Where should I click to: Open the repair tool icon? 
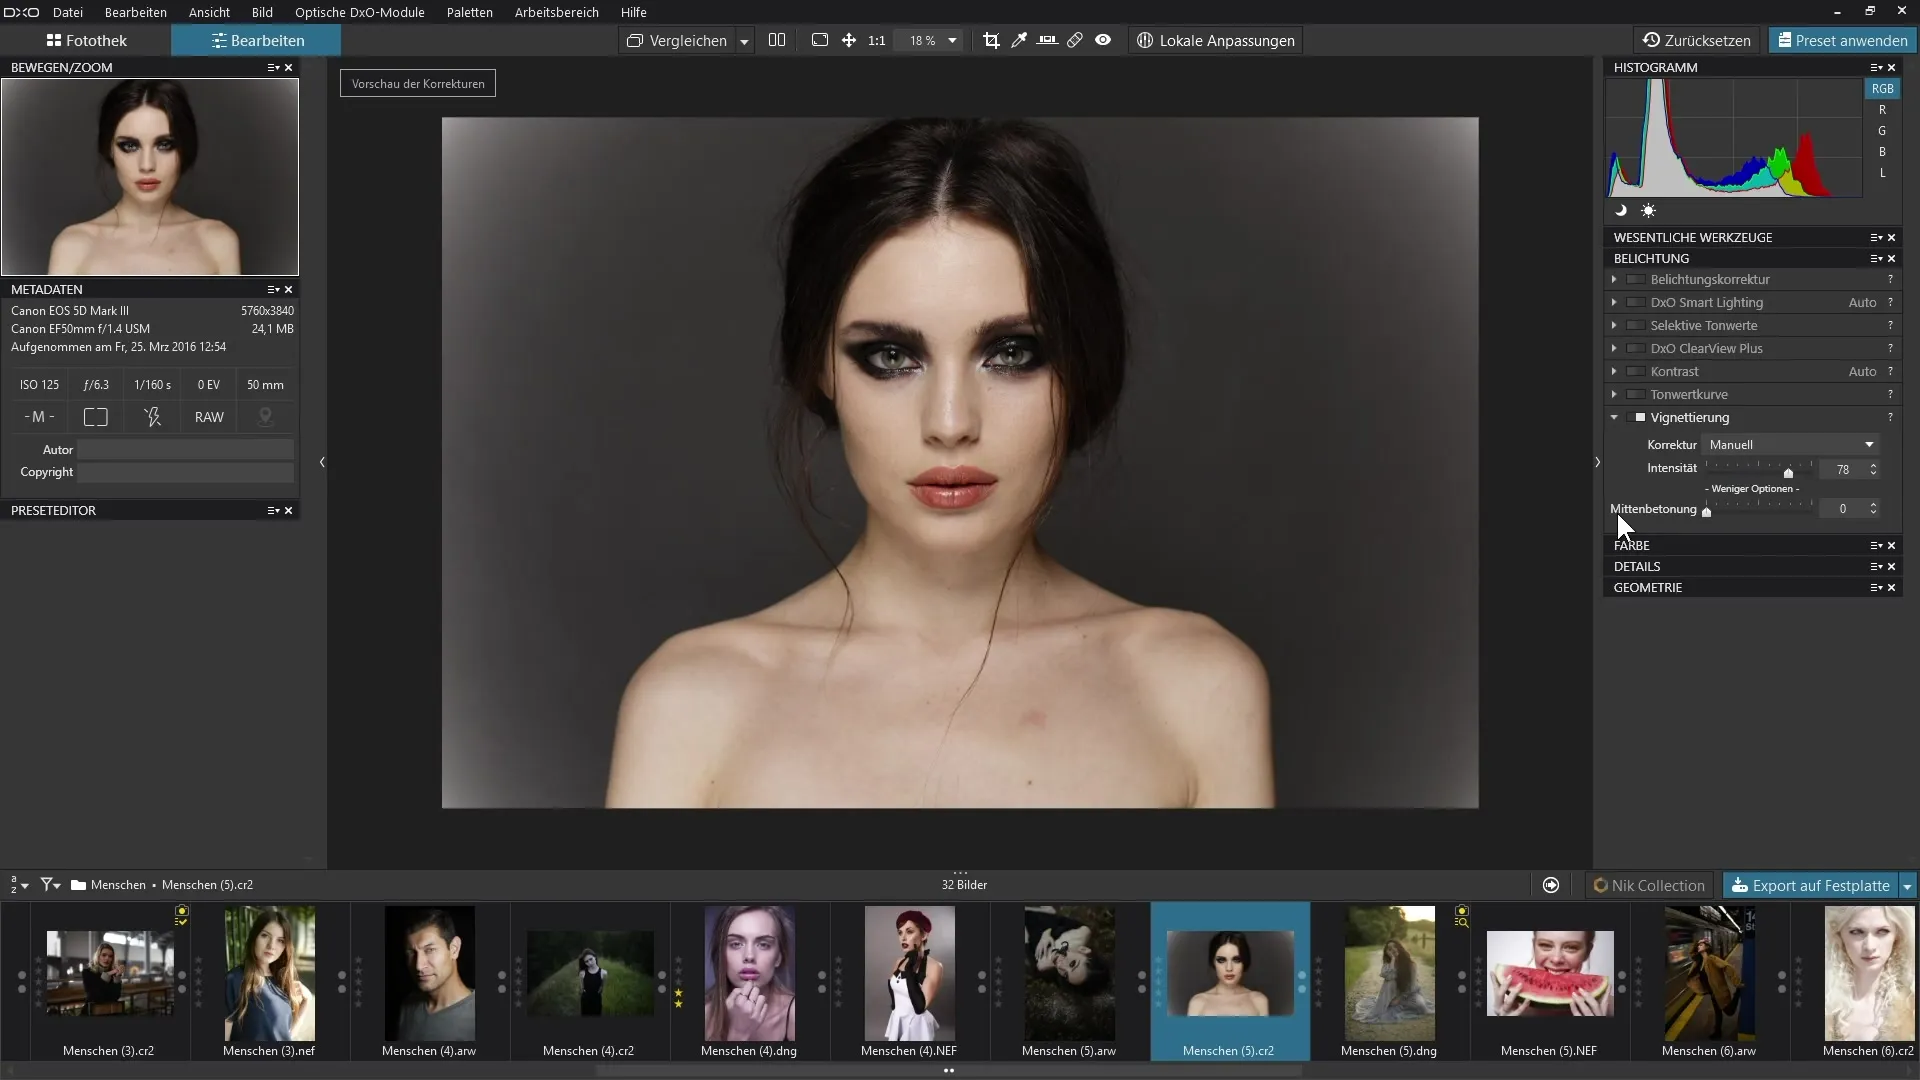tap(1075, 41)
